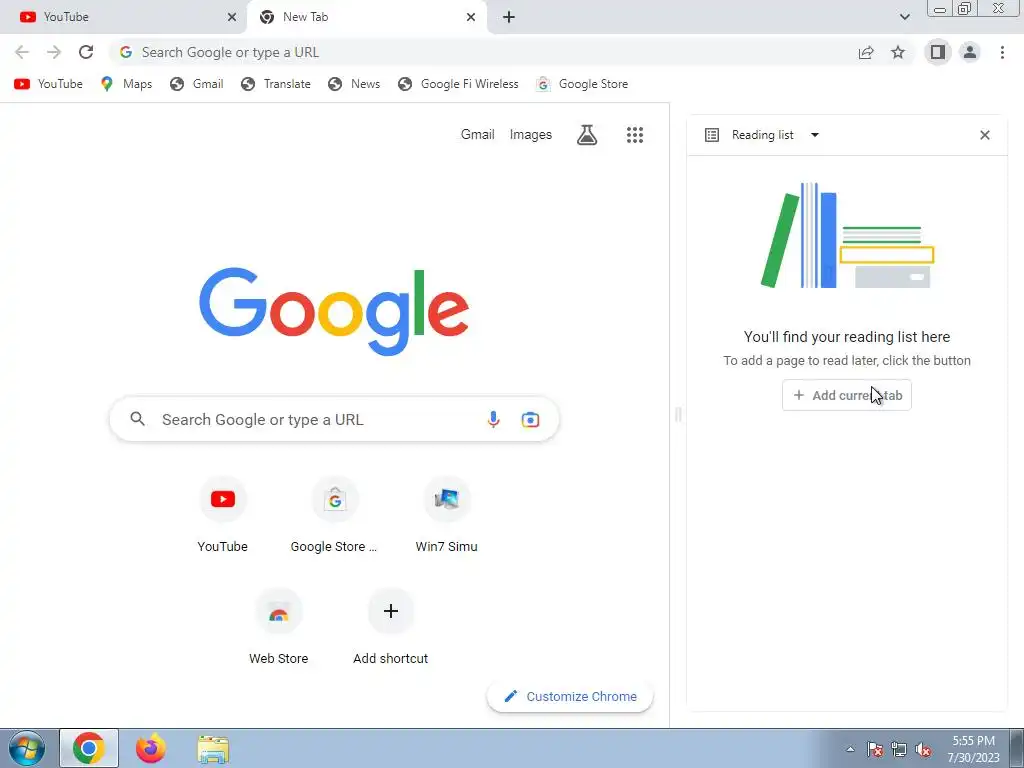Open Maps bookmark
The width and height of the screenshot is (1024, 768).
pos(127,84)
